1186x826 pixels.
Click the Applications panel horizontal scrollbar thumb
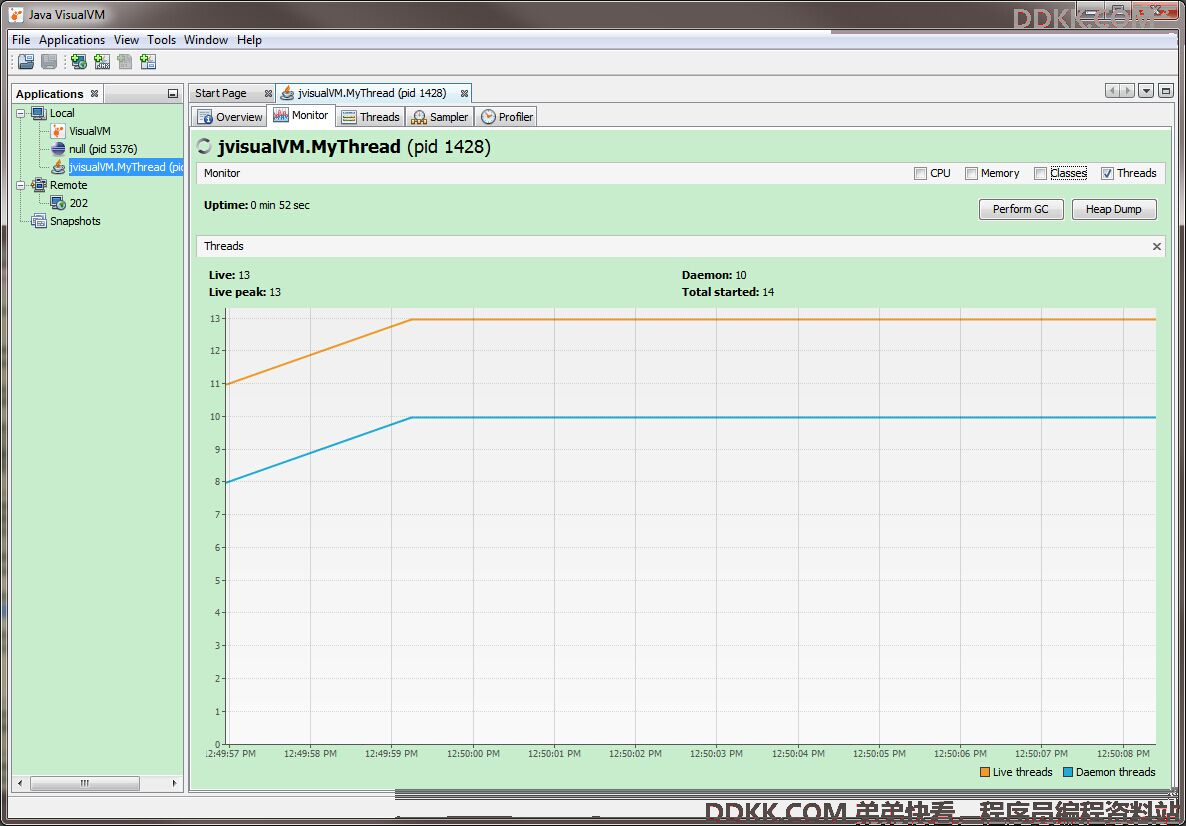click(85, 784)
